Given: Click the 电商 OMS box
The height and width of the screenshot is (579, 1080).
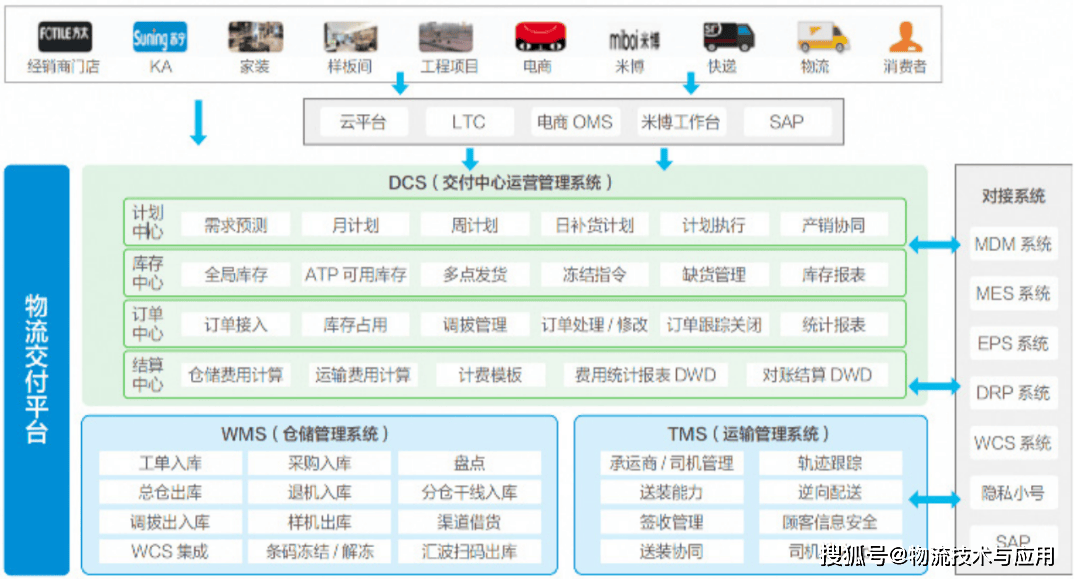Looking at the screenshot, I should pyautogui.click(x=574, y=122).
